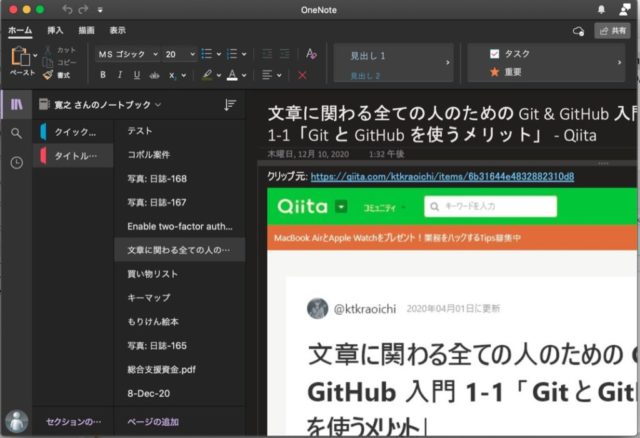The width and height of the screenshot is (640, 438).
Task: Open the notifications bell
Action: coord(601,9)
